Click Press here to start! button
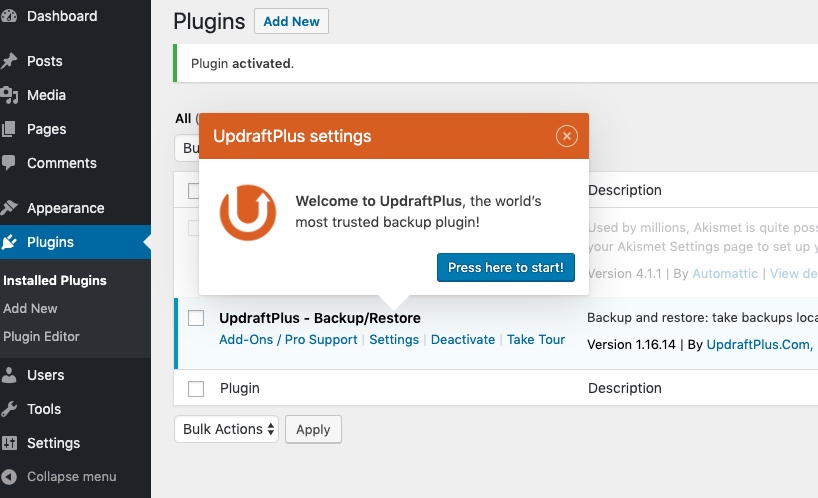This screenshot has width=818, height=498. pyautogui.click(x=506, y=268)
